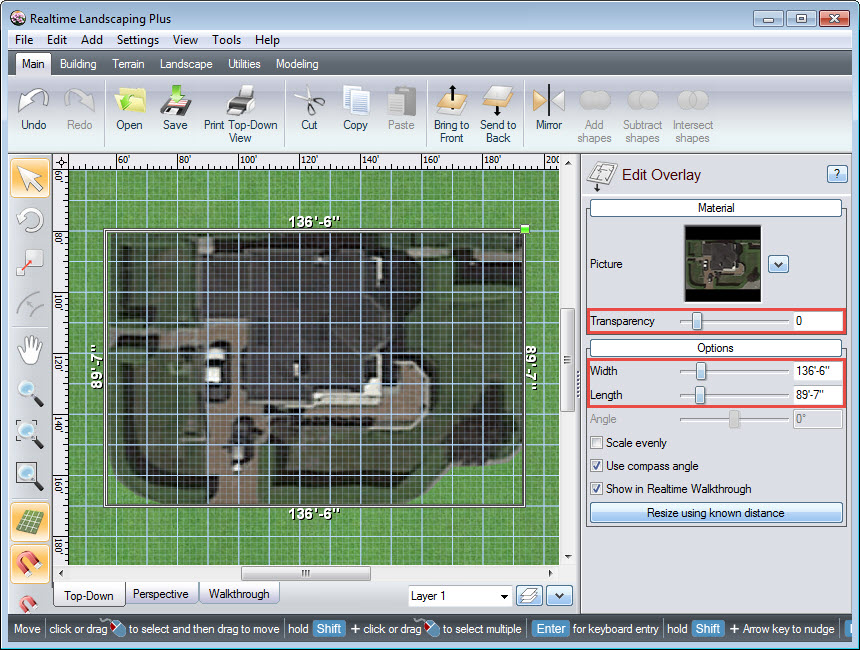The image size is (860, 650).
Task: Select the magnifier zoom tool
Action: [x=30, y=393]
